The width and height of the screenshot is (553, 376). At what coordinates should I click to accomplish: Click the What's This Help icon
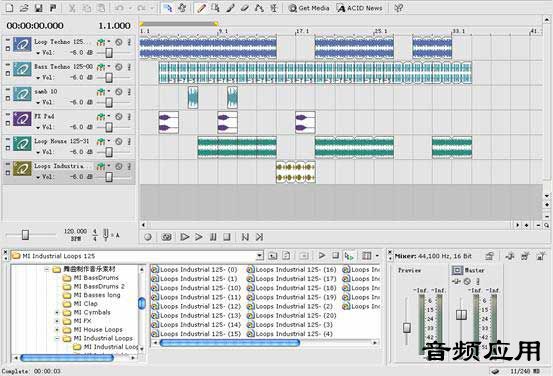click(399, 8)
